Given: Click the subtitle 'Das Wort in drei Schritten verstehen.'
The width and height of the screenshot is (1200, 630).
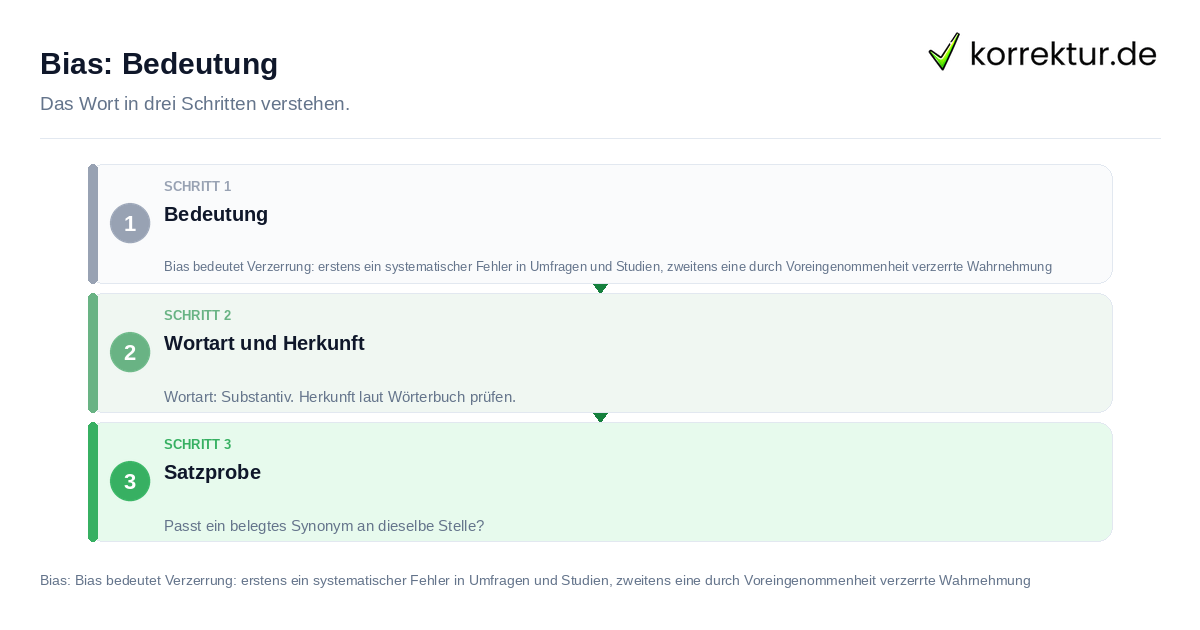Looking at the screenshot, I should (x=195, y=104).
